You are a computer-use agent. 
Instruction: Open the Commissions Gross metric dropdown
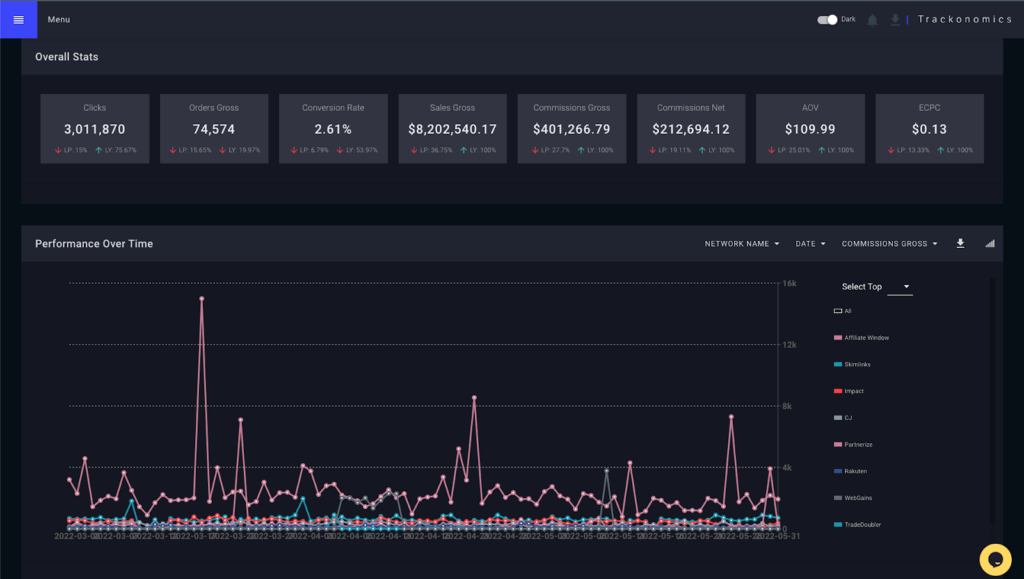pos(889,243)
